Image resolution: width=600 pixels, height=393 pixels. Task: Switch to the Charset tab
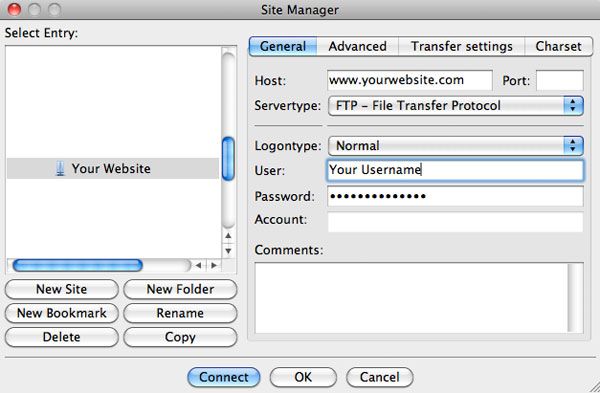pyautogui.click(x=558, y=46)
